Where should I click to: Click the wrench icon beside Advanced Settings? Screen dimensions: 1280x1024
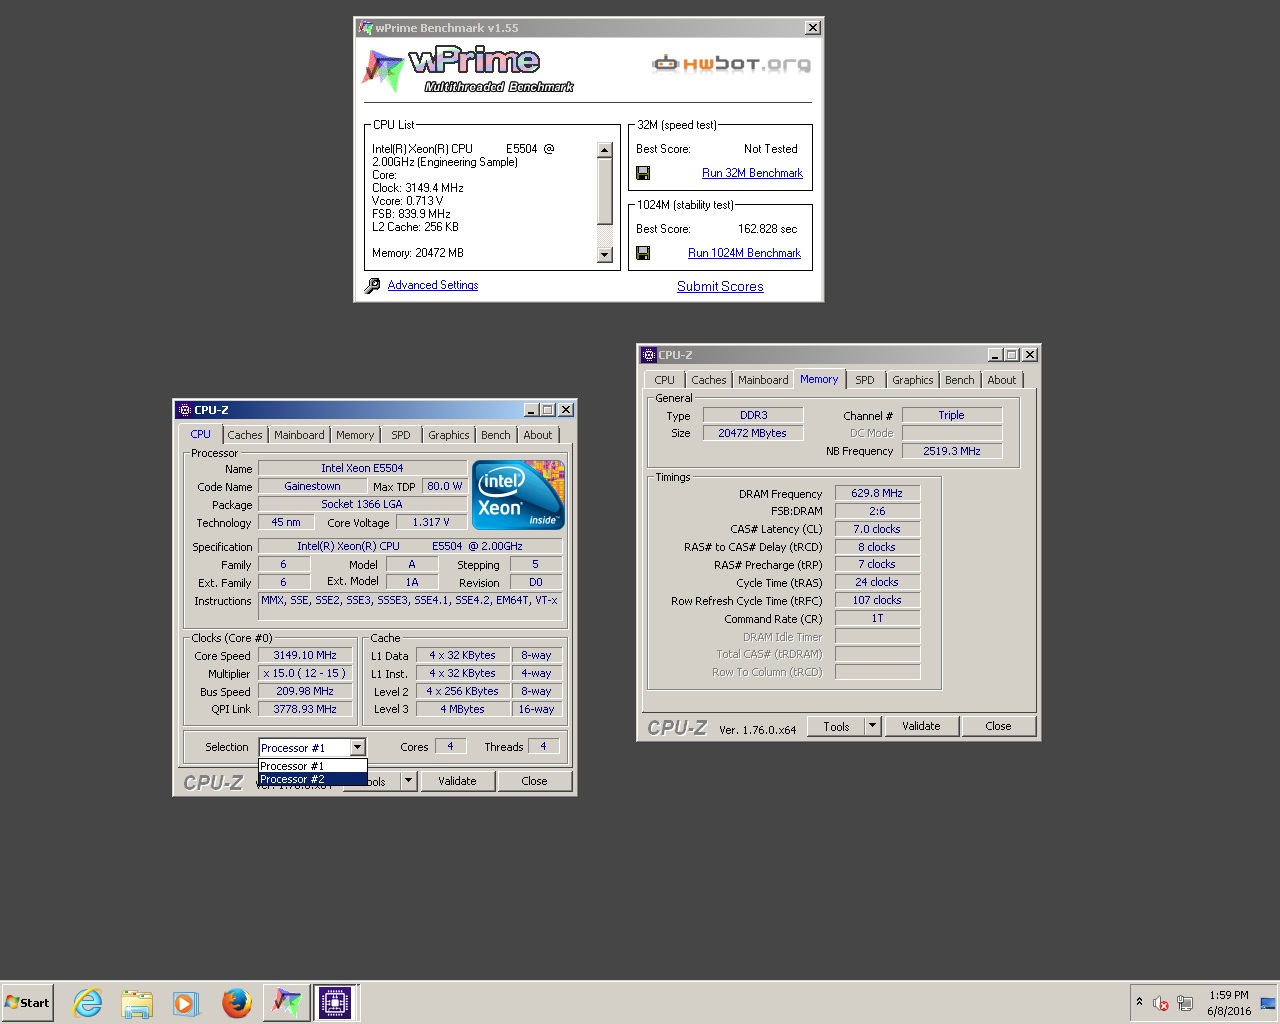point(372,286)
